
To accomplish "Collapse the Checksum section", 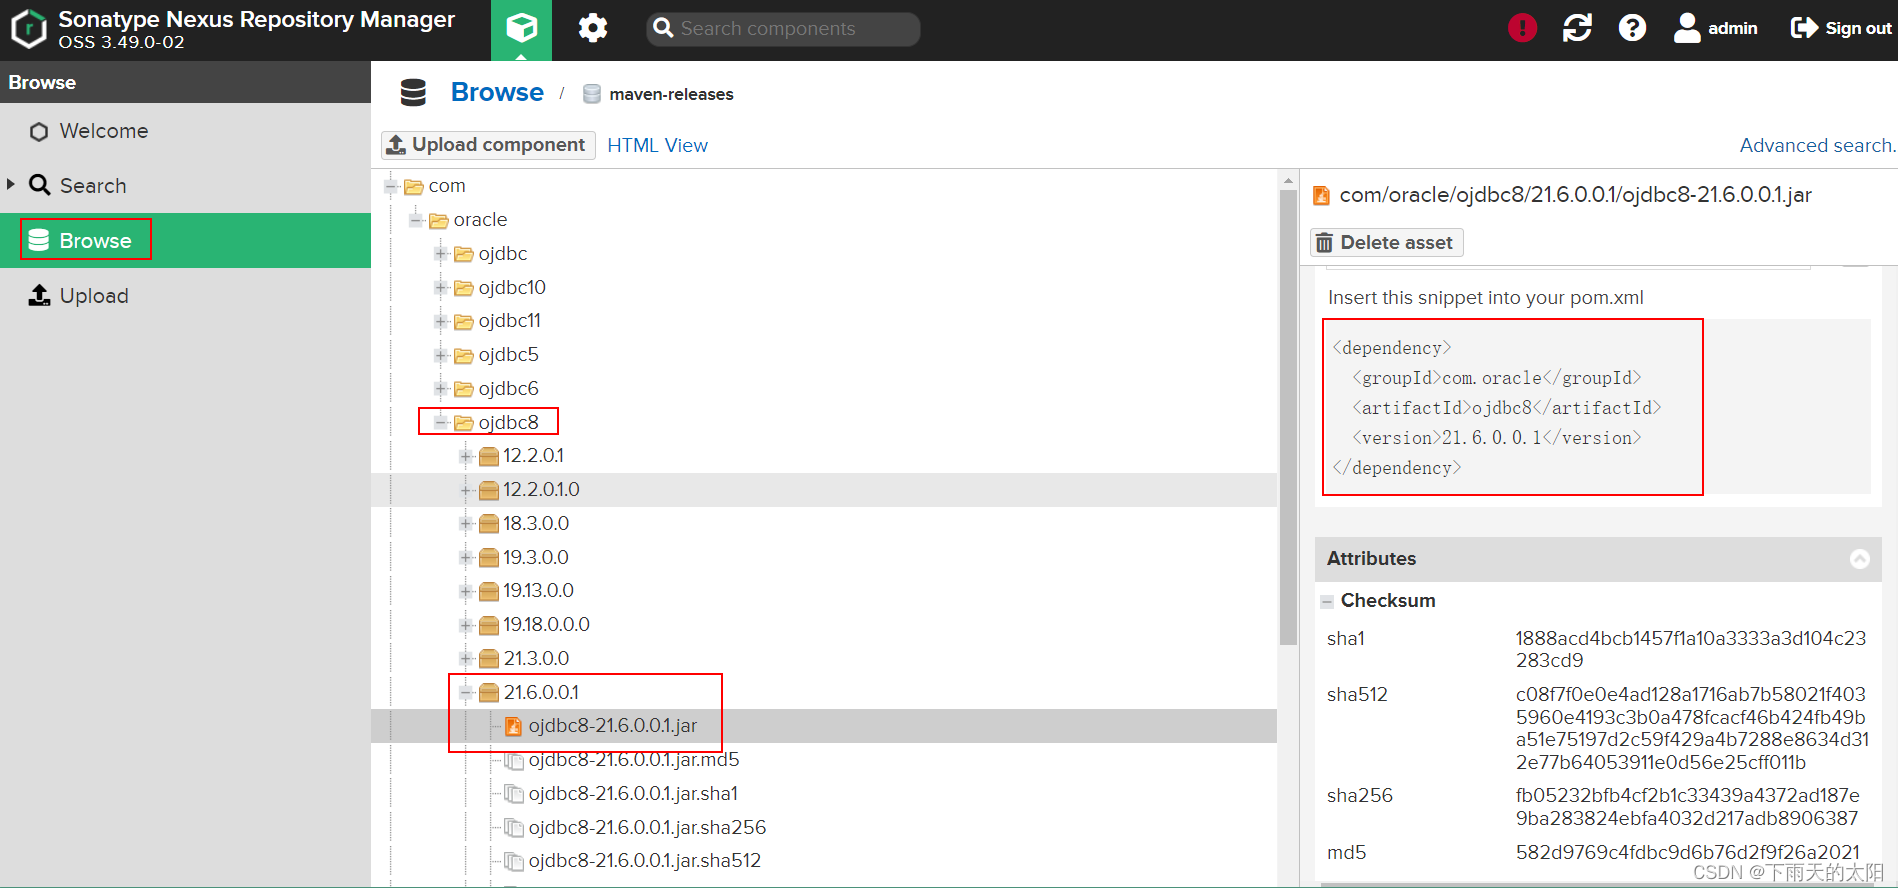I will 1327,602.
